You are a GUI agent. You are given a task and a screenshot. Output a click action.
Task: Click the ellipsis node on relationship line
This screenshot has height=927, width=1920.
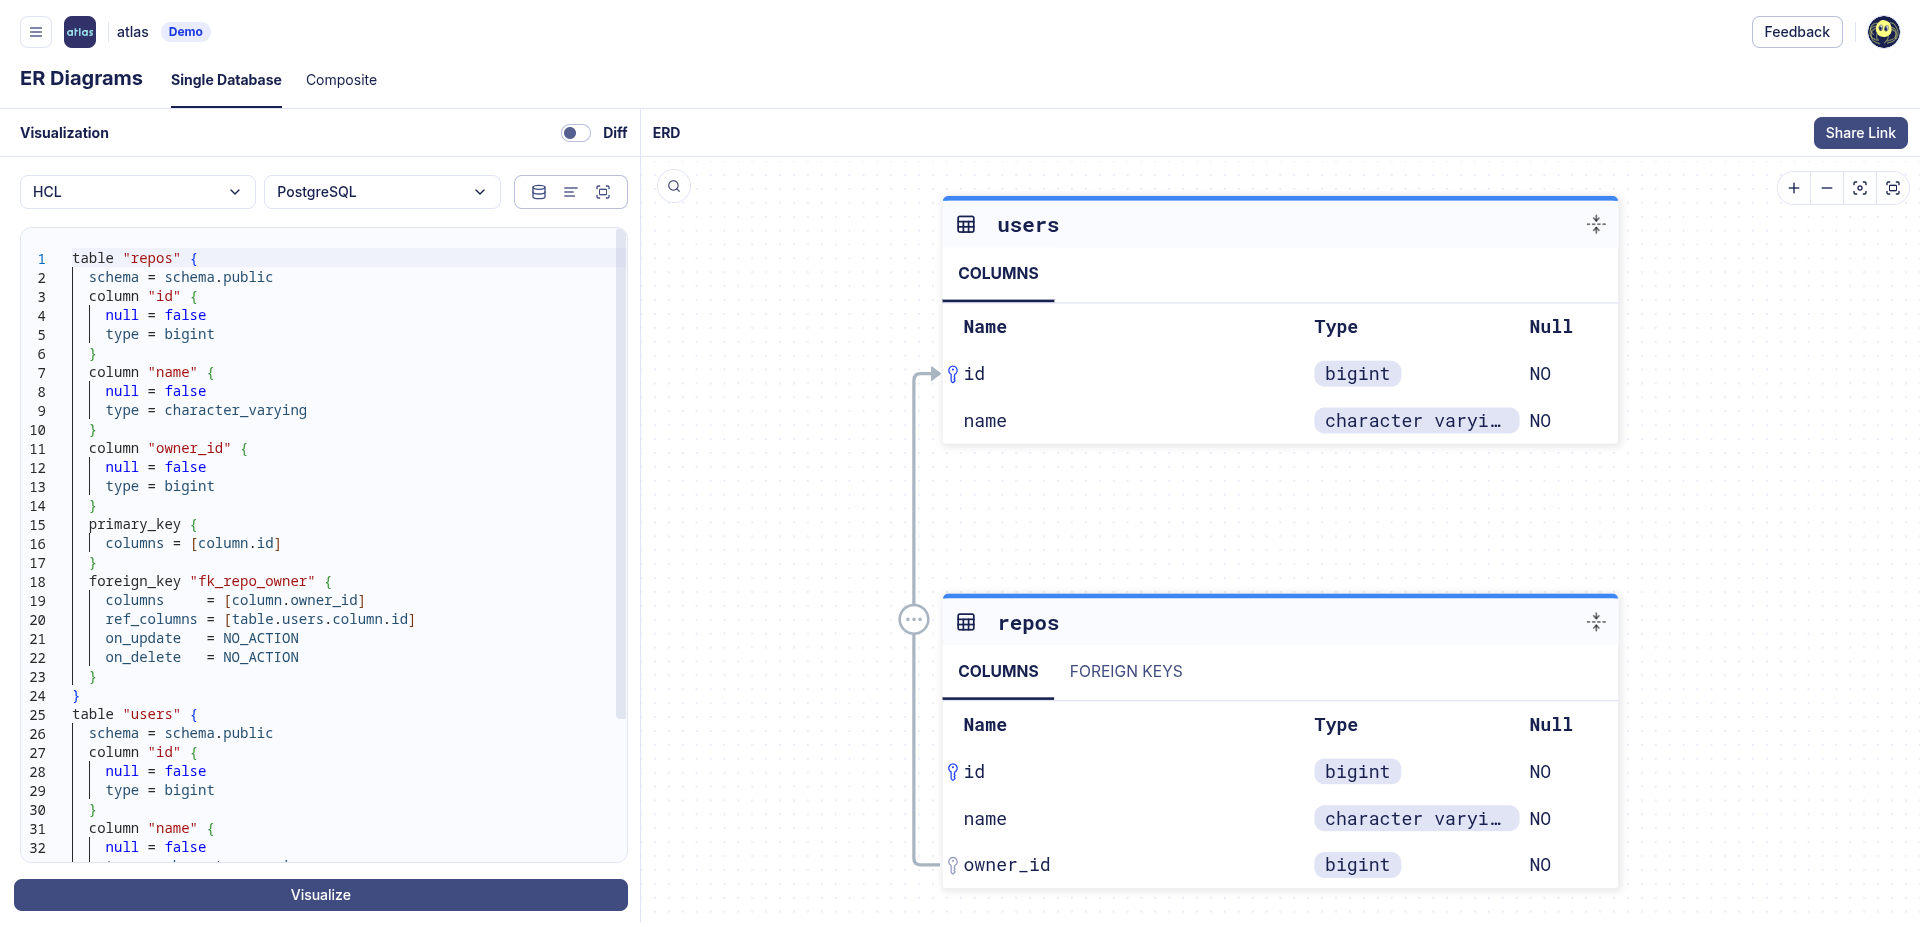pos(914,620)
